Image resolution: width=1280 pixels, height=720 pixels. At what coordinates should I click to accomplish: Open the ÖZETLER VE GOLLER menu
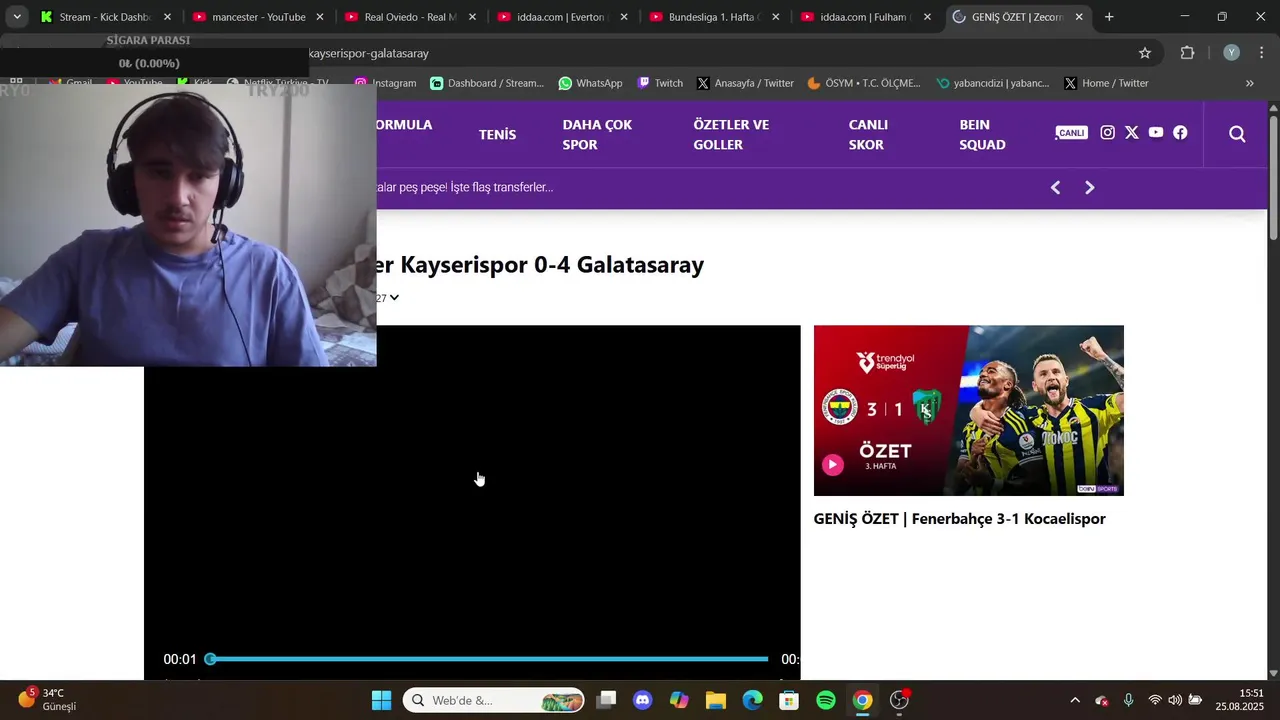tap(731, 134)
